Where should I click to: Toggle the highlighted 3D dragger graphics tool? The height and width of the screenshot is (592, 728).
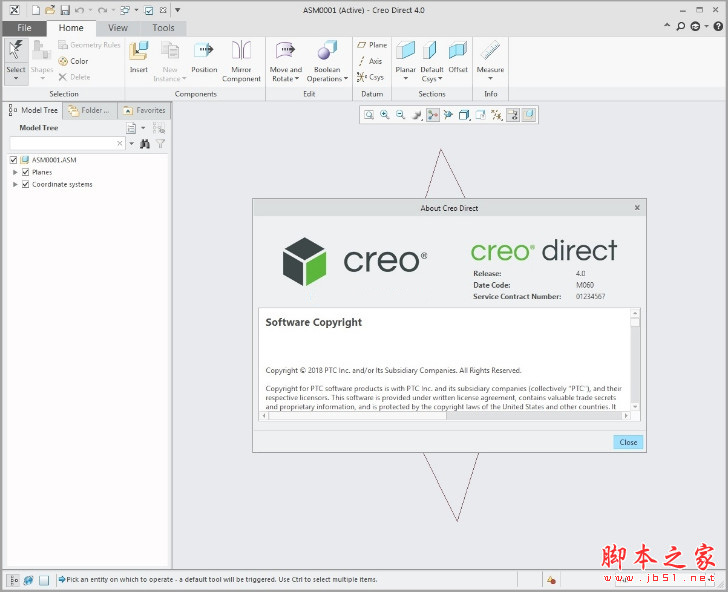click(433, 115)
